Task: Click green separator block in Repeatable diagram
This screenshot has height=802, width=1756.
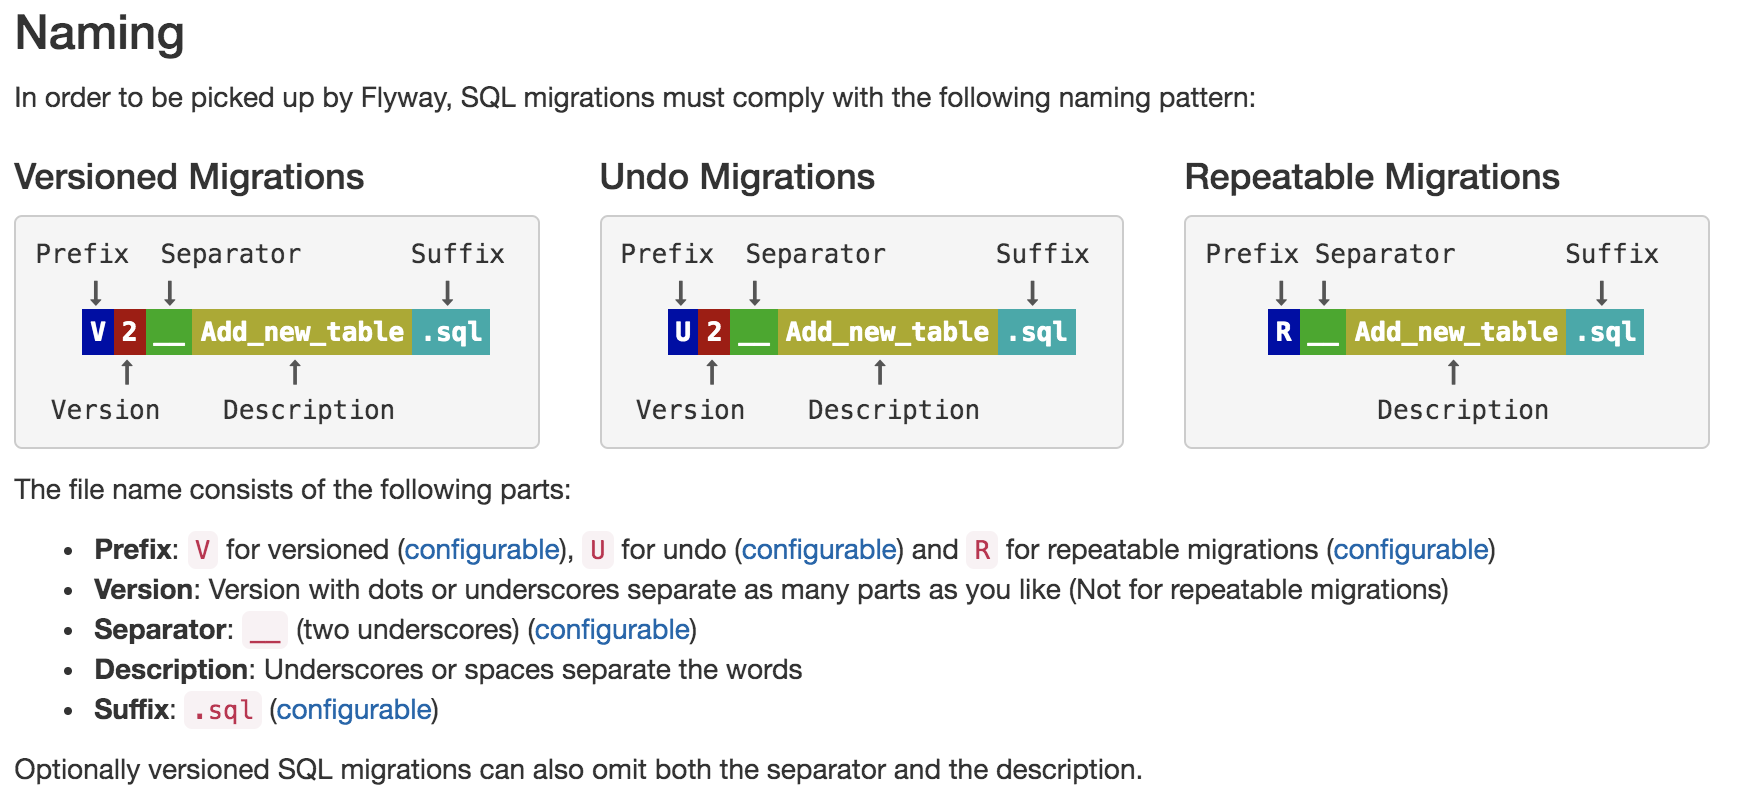Action: click(1323, 332)
